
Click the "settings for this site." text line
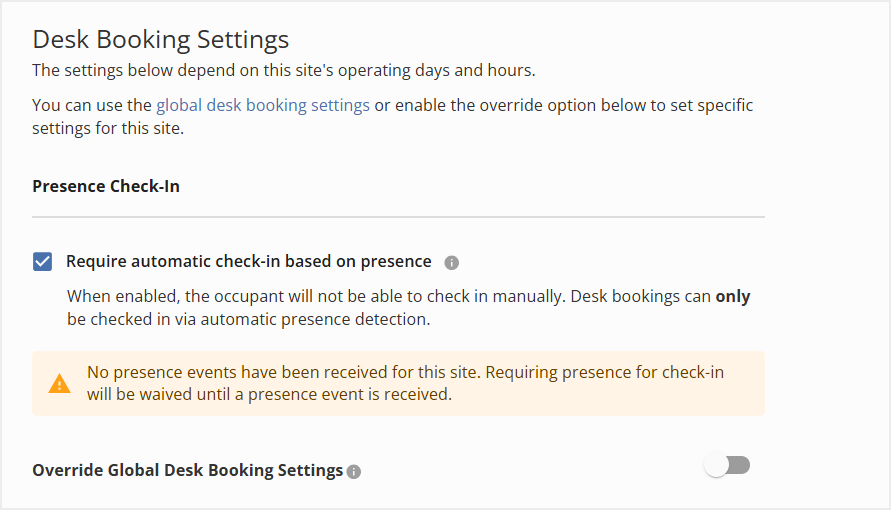pos(109,128)
